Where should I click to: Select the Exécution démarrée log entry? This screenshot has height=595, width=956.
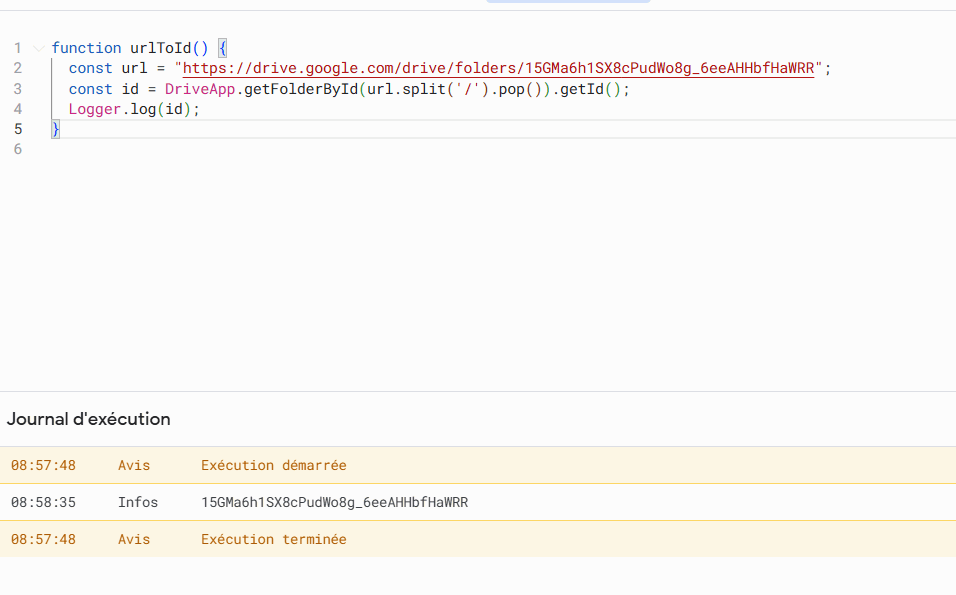point(273,465)
